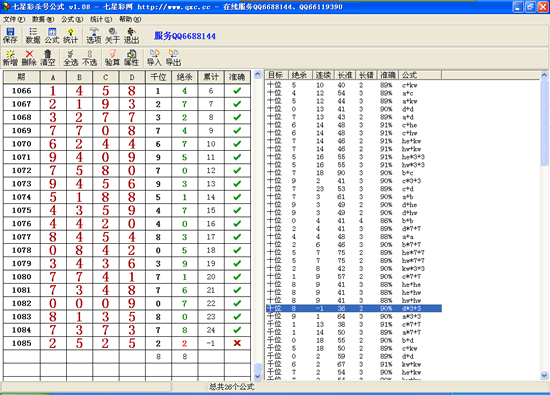Select the he+he formula row

[354, 284]
